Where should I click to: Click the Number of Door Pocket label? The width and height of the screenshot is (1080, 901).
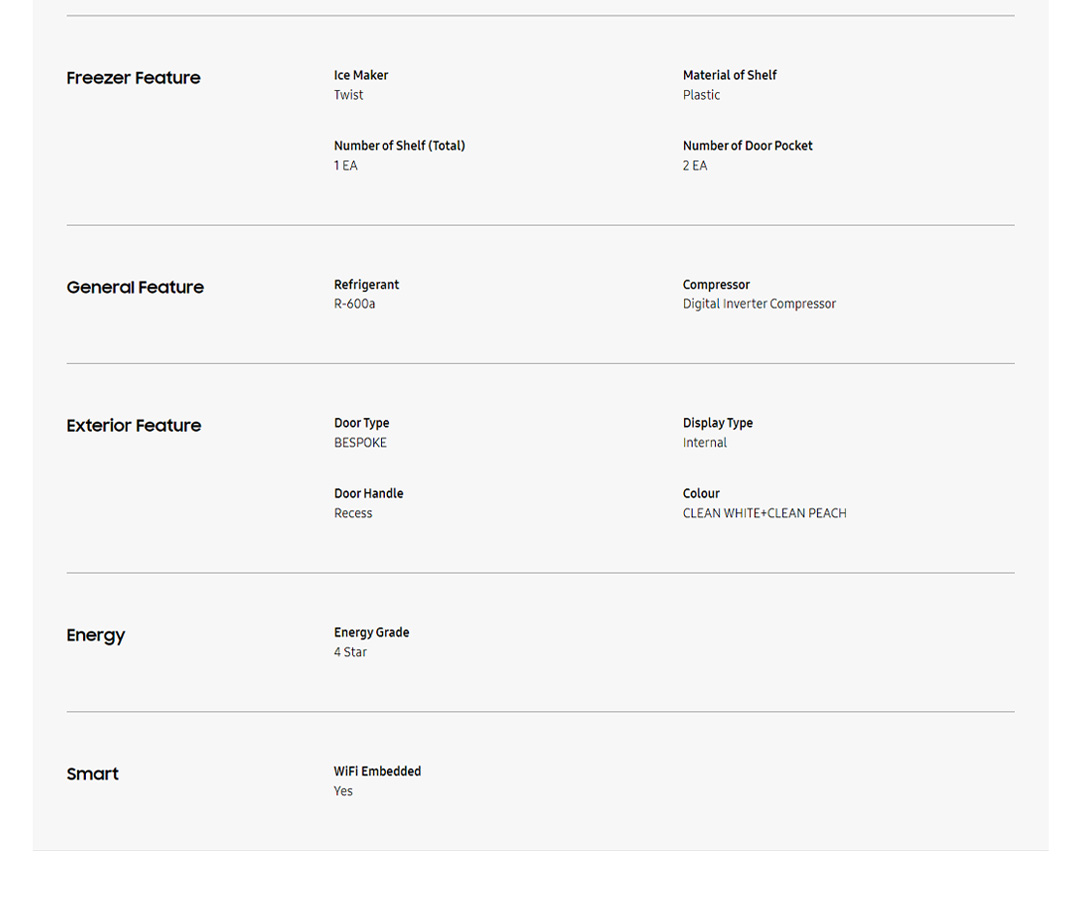[747, 146]
